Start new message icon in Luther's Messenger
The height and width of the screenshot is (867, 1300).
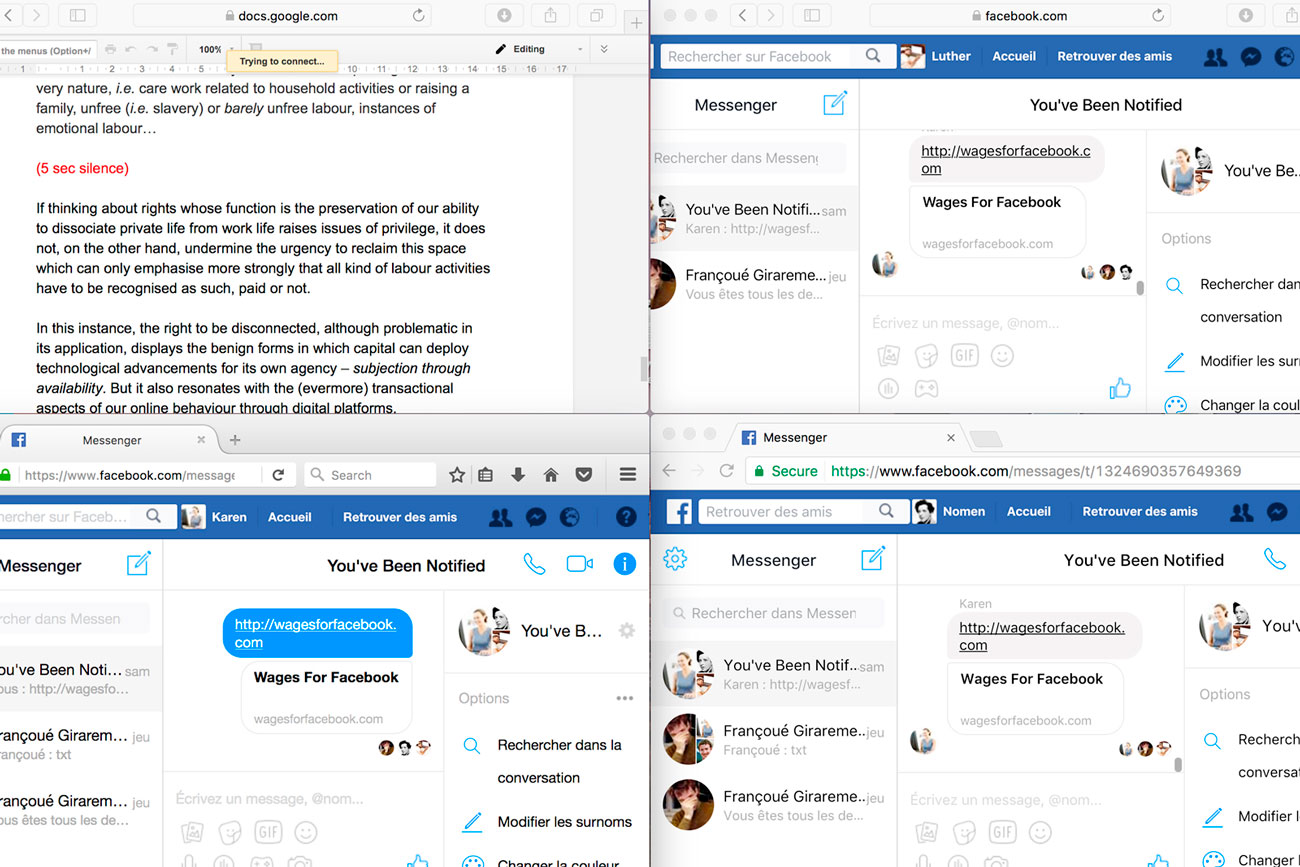point(835,103)
